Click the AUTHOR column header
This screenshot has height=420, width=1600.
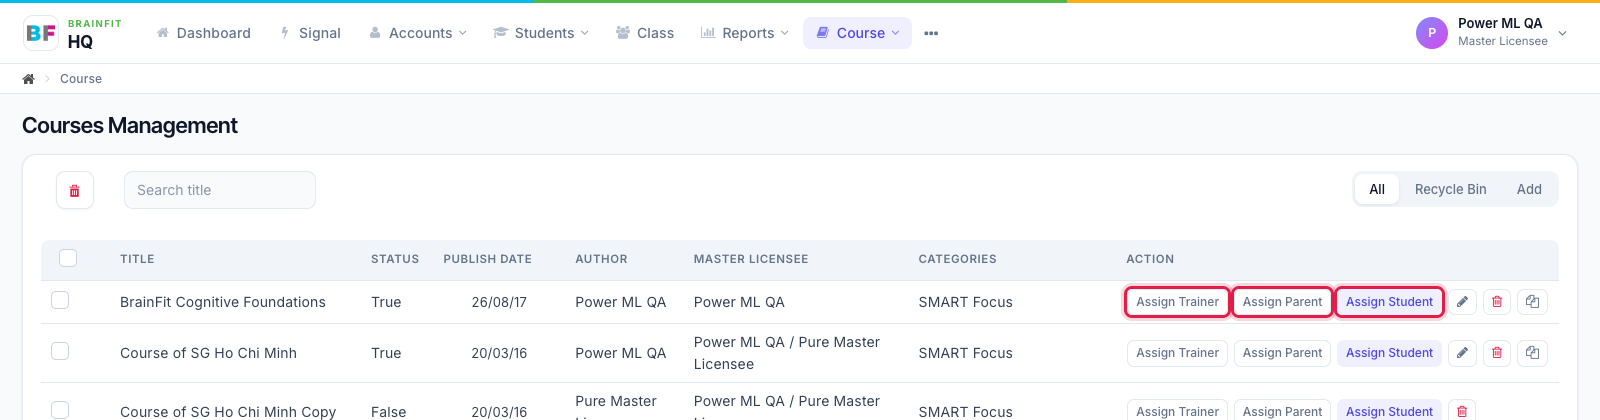coord(601,259)
